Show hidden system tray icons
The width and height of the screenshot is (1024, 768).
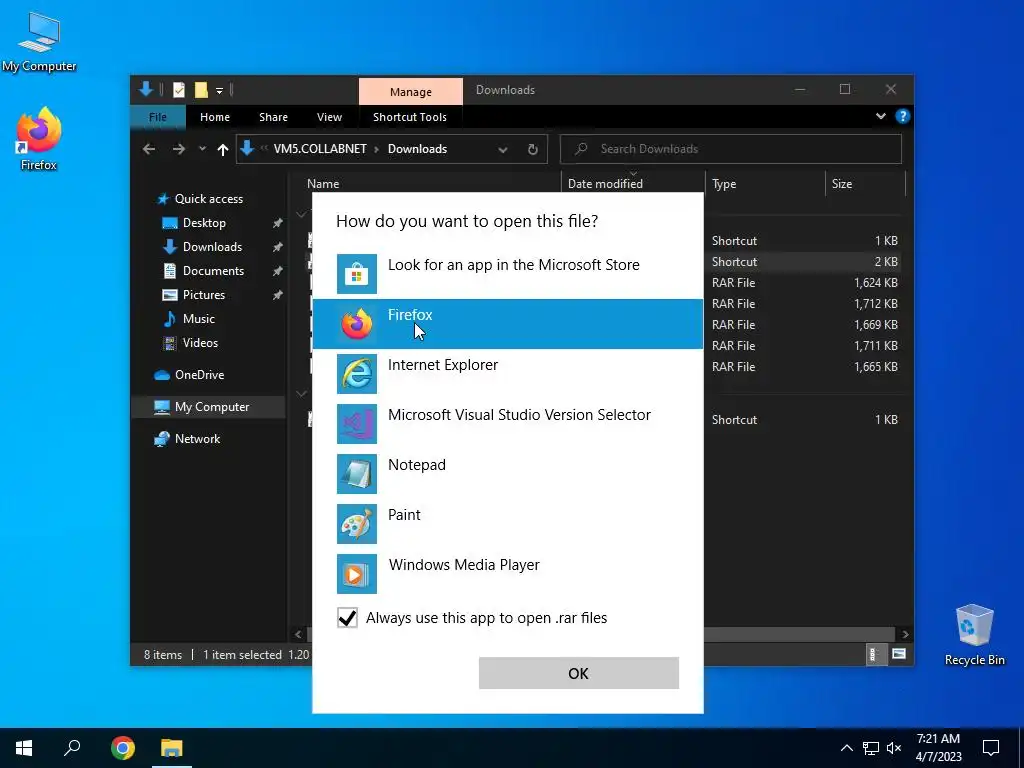click(x=846, y=748)
